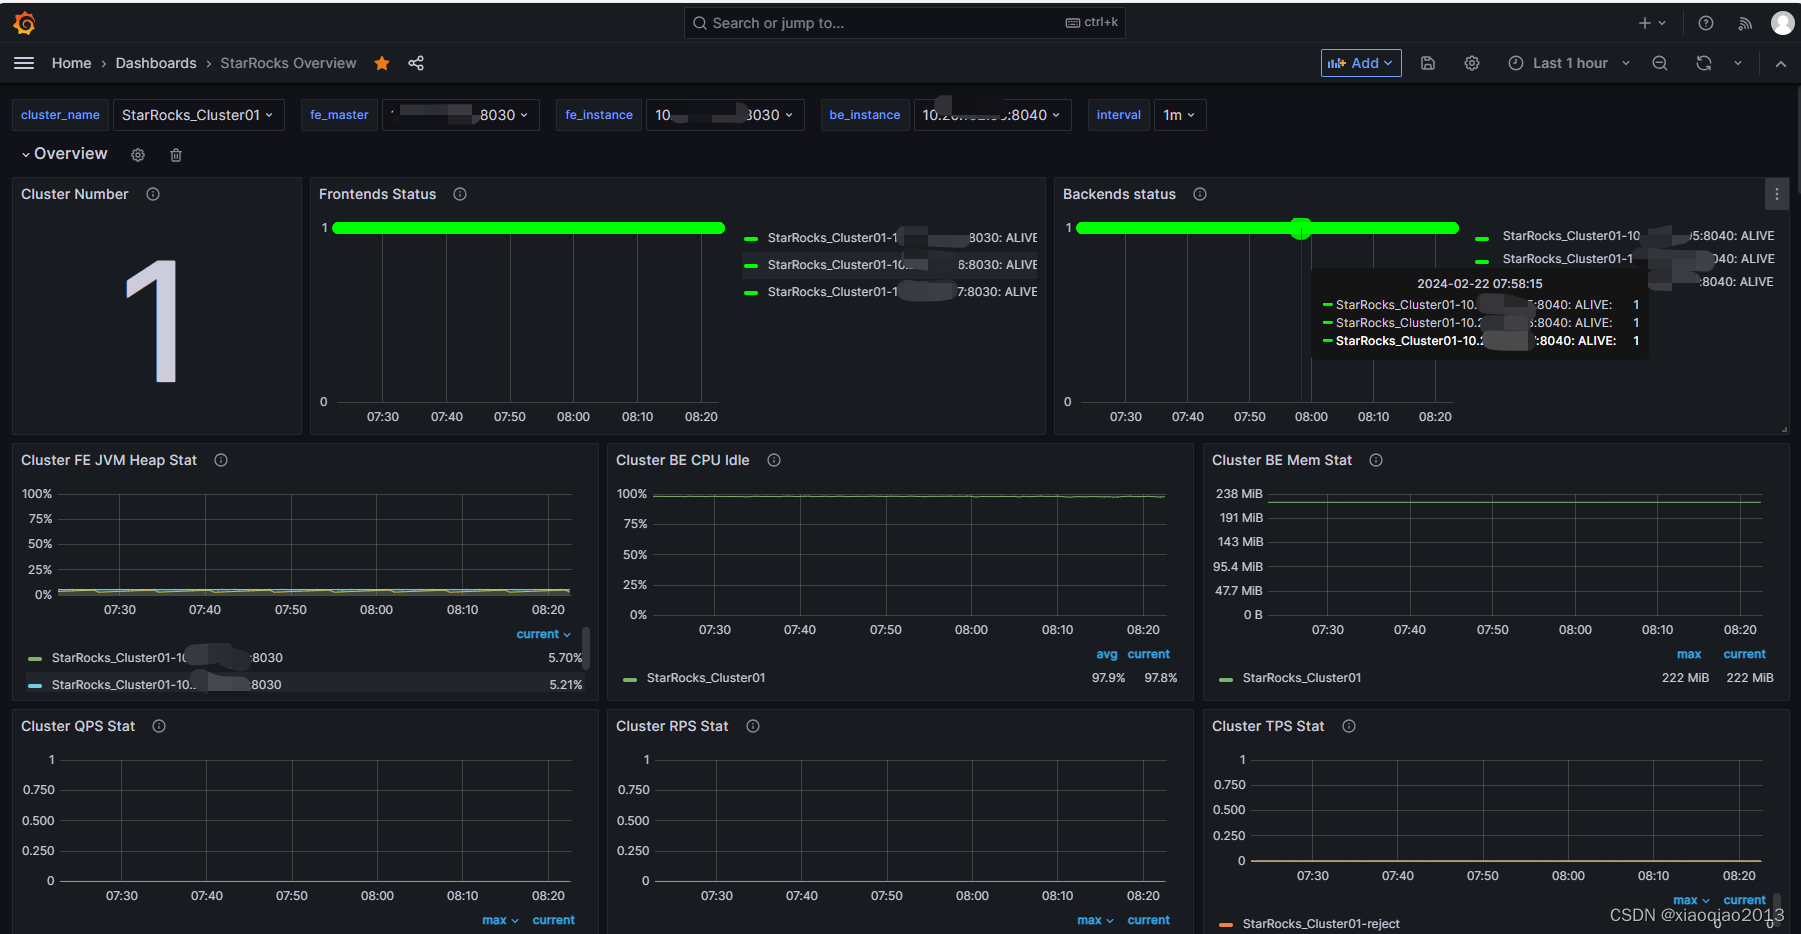Open Cluster BE Mem Stat title menu

coord(1282,460)
